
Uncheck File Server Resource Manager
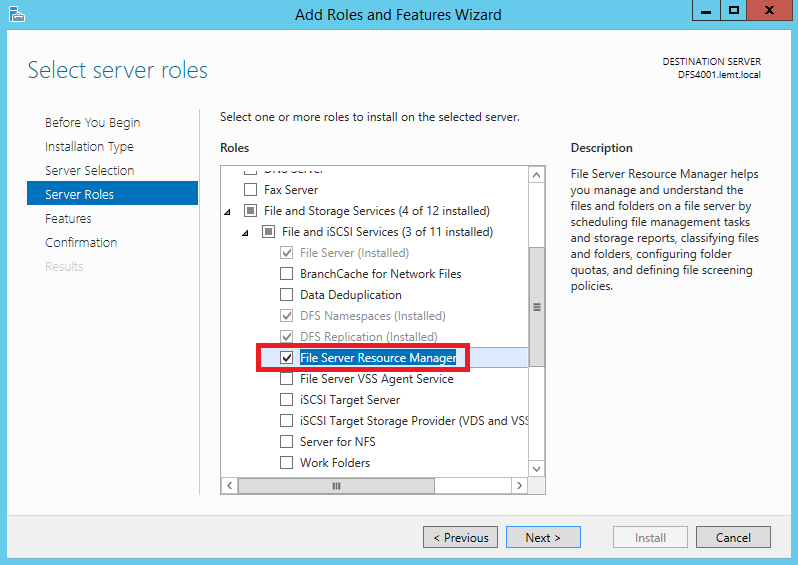pos(287,358)
